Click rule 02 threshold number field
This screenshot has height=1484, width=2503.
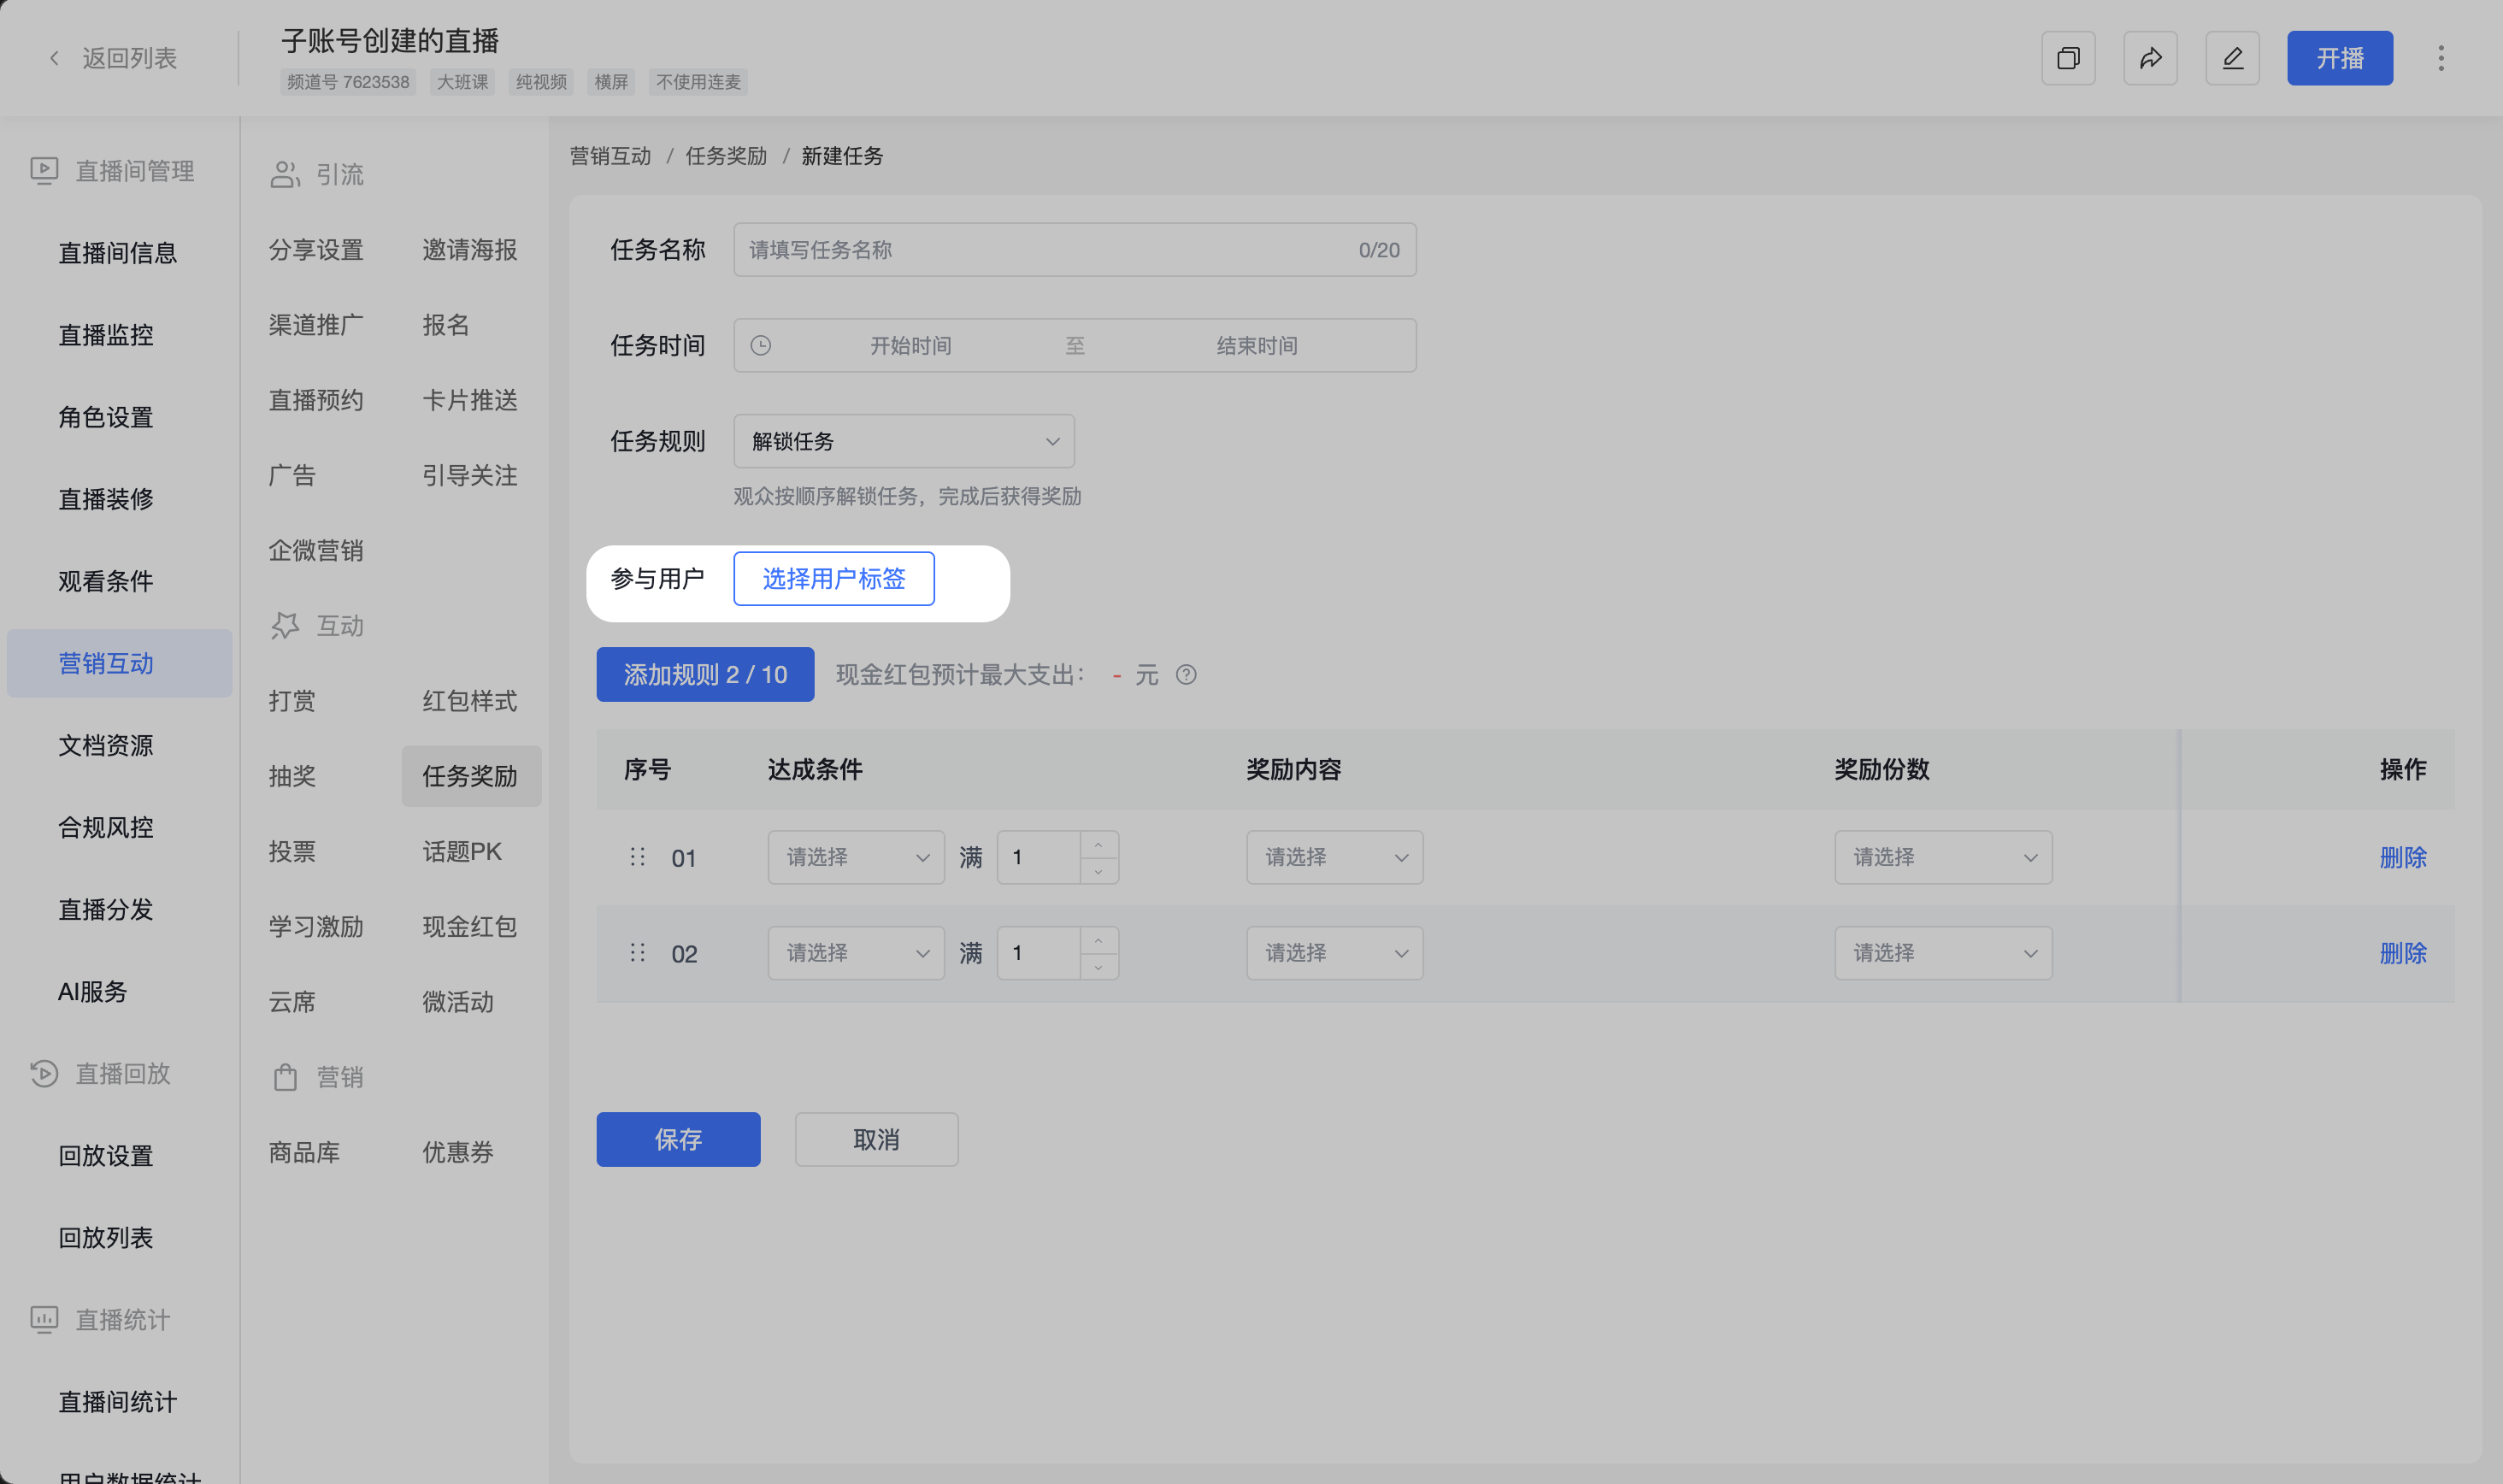click(1039, 953)
